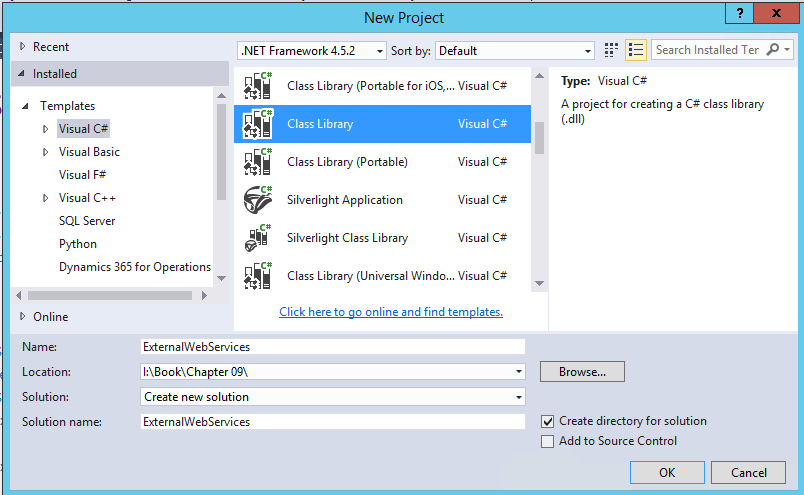Viewport: 804px width, 495px height.
Task: Click the OK button
Action: click(x=667, y=472)
